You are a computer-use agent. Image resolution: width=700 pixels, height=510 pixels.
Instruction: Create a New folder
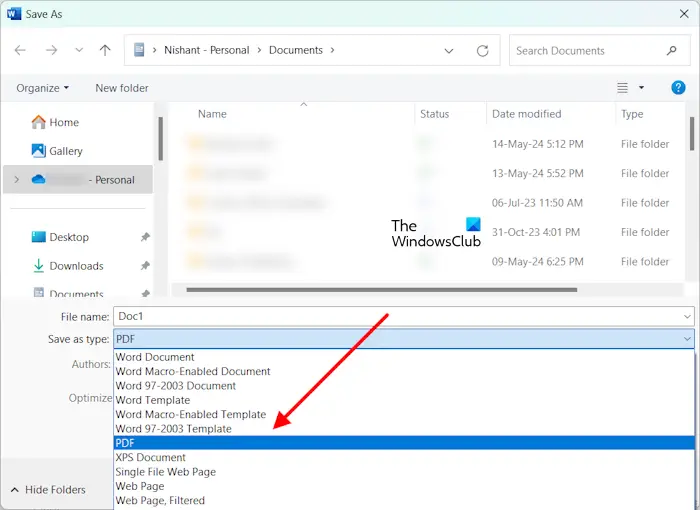pyautogui.click(x=122, y=88)
